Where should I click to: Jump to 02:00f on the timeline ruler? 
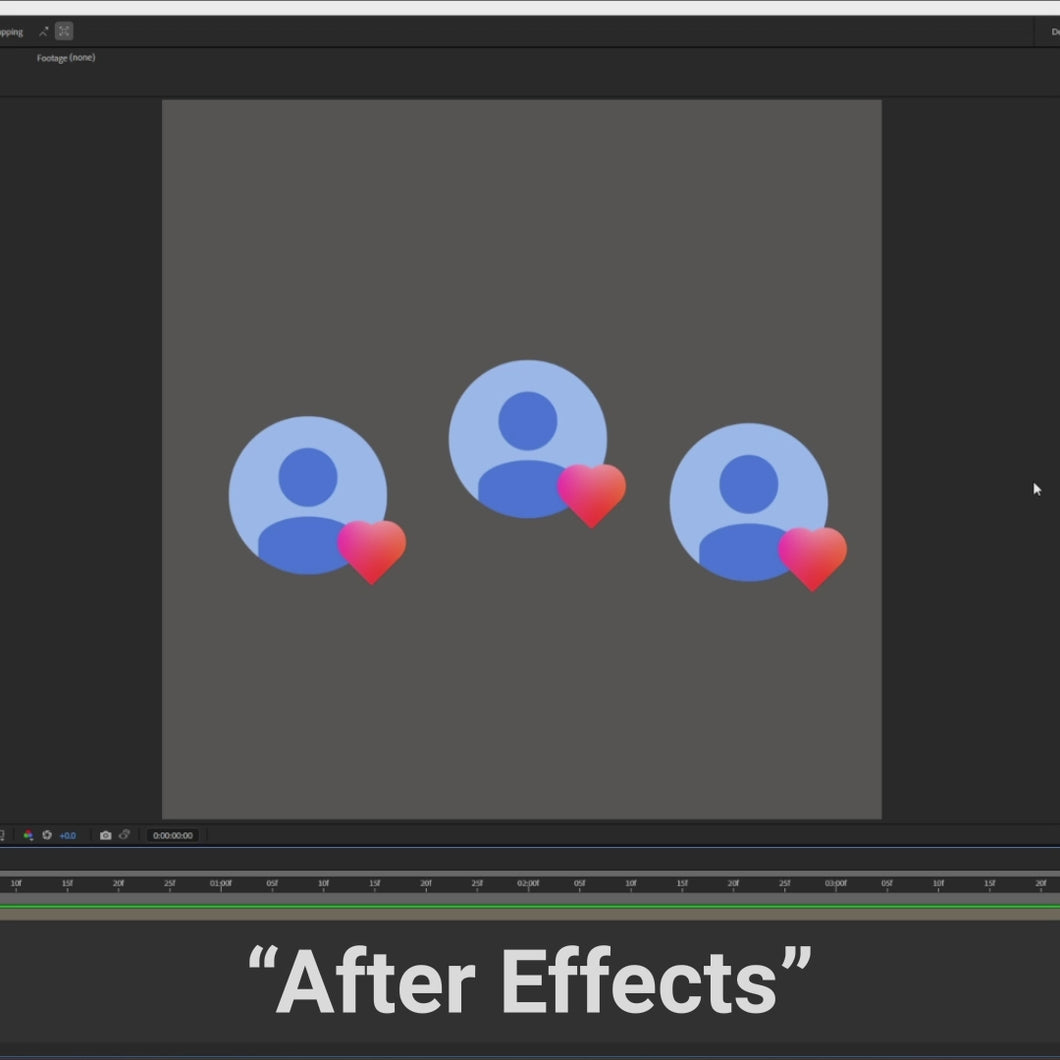coord(528,884)
